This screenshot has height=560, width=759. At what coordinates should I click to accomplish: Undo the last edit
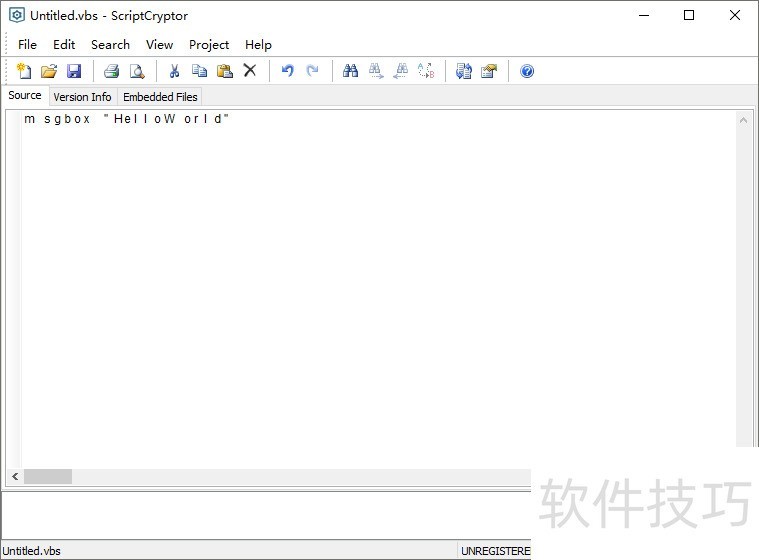click(288, 71)
